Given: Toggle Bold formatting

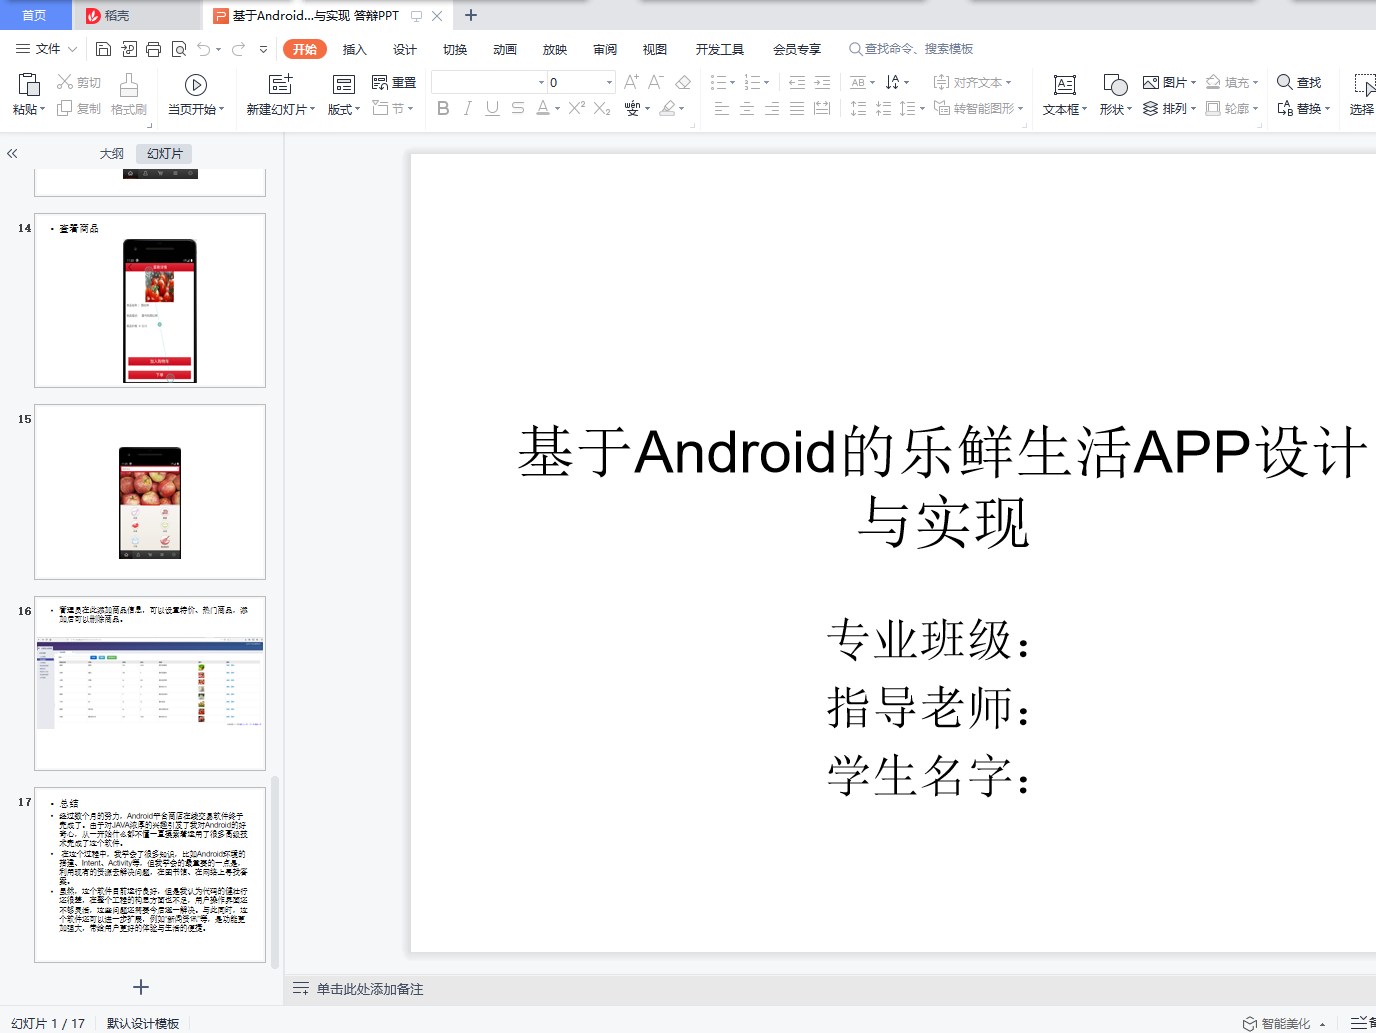Looking at the screenshot, I should click(443, 108).
